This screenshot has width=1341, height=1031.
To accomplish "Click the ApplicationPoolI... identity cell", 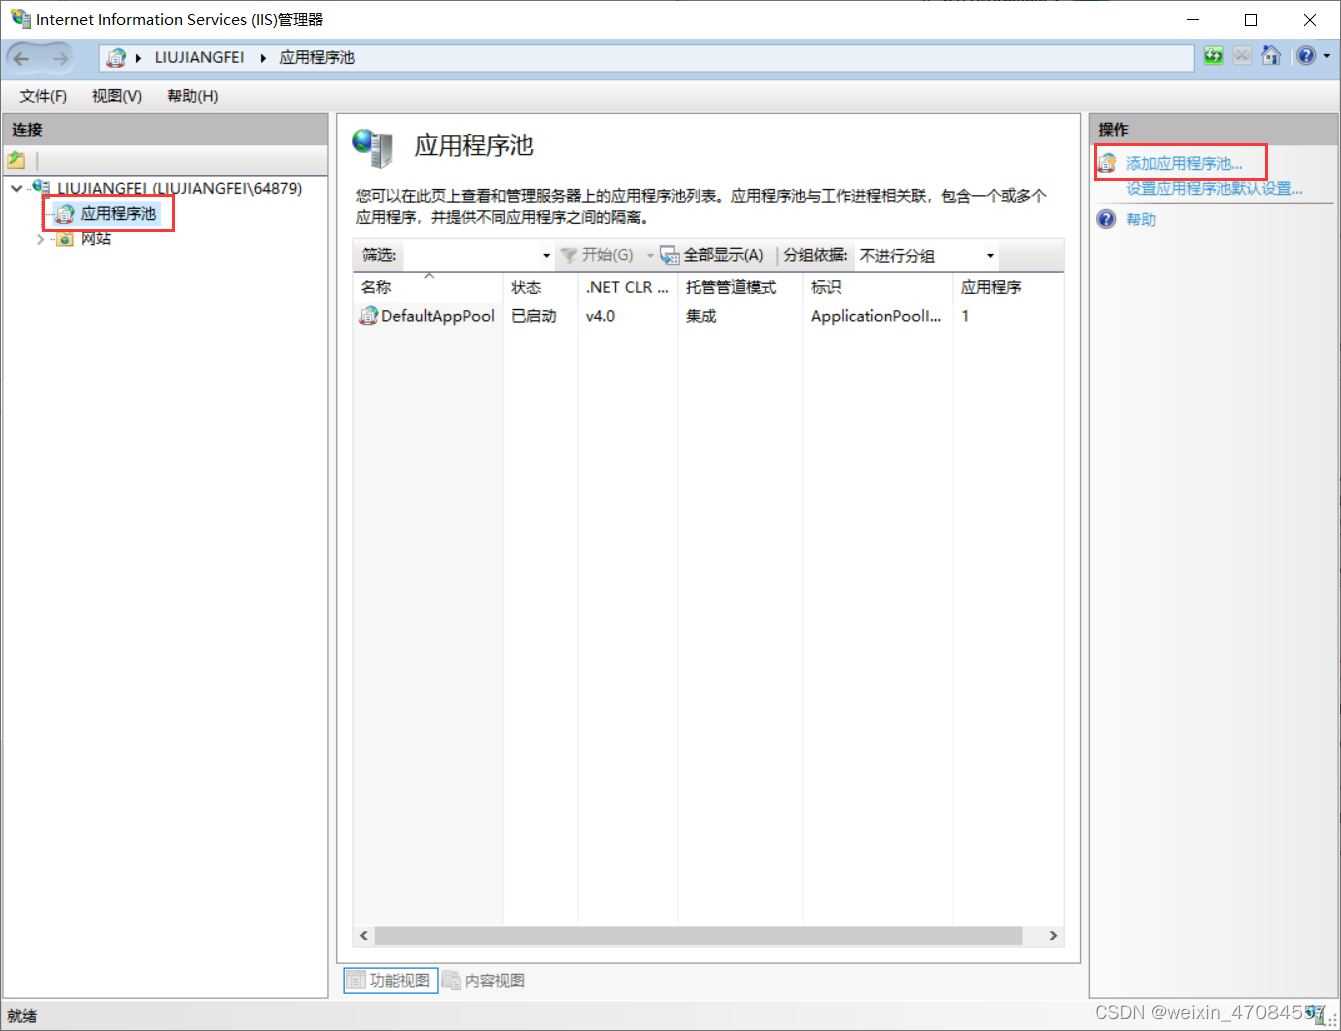I will click(876, 316).
